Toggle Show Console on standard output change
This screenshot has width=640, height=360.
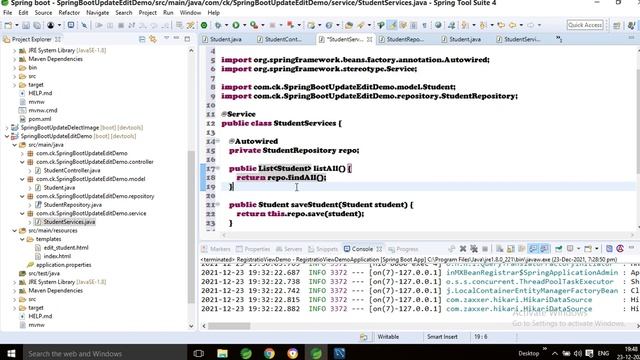533,249
